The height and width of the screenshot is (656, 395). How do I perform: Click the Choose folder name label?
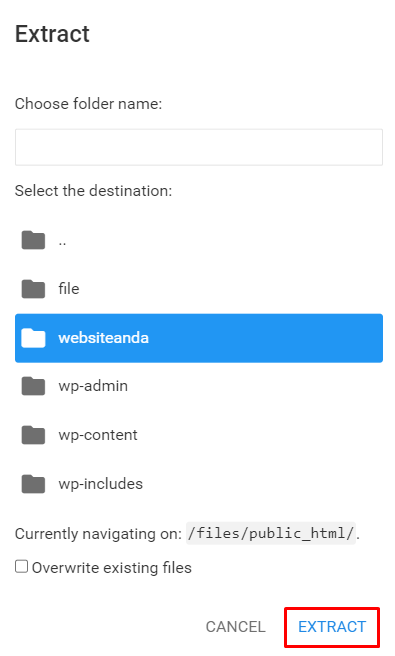[x=88, y=104]
